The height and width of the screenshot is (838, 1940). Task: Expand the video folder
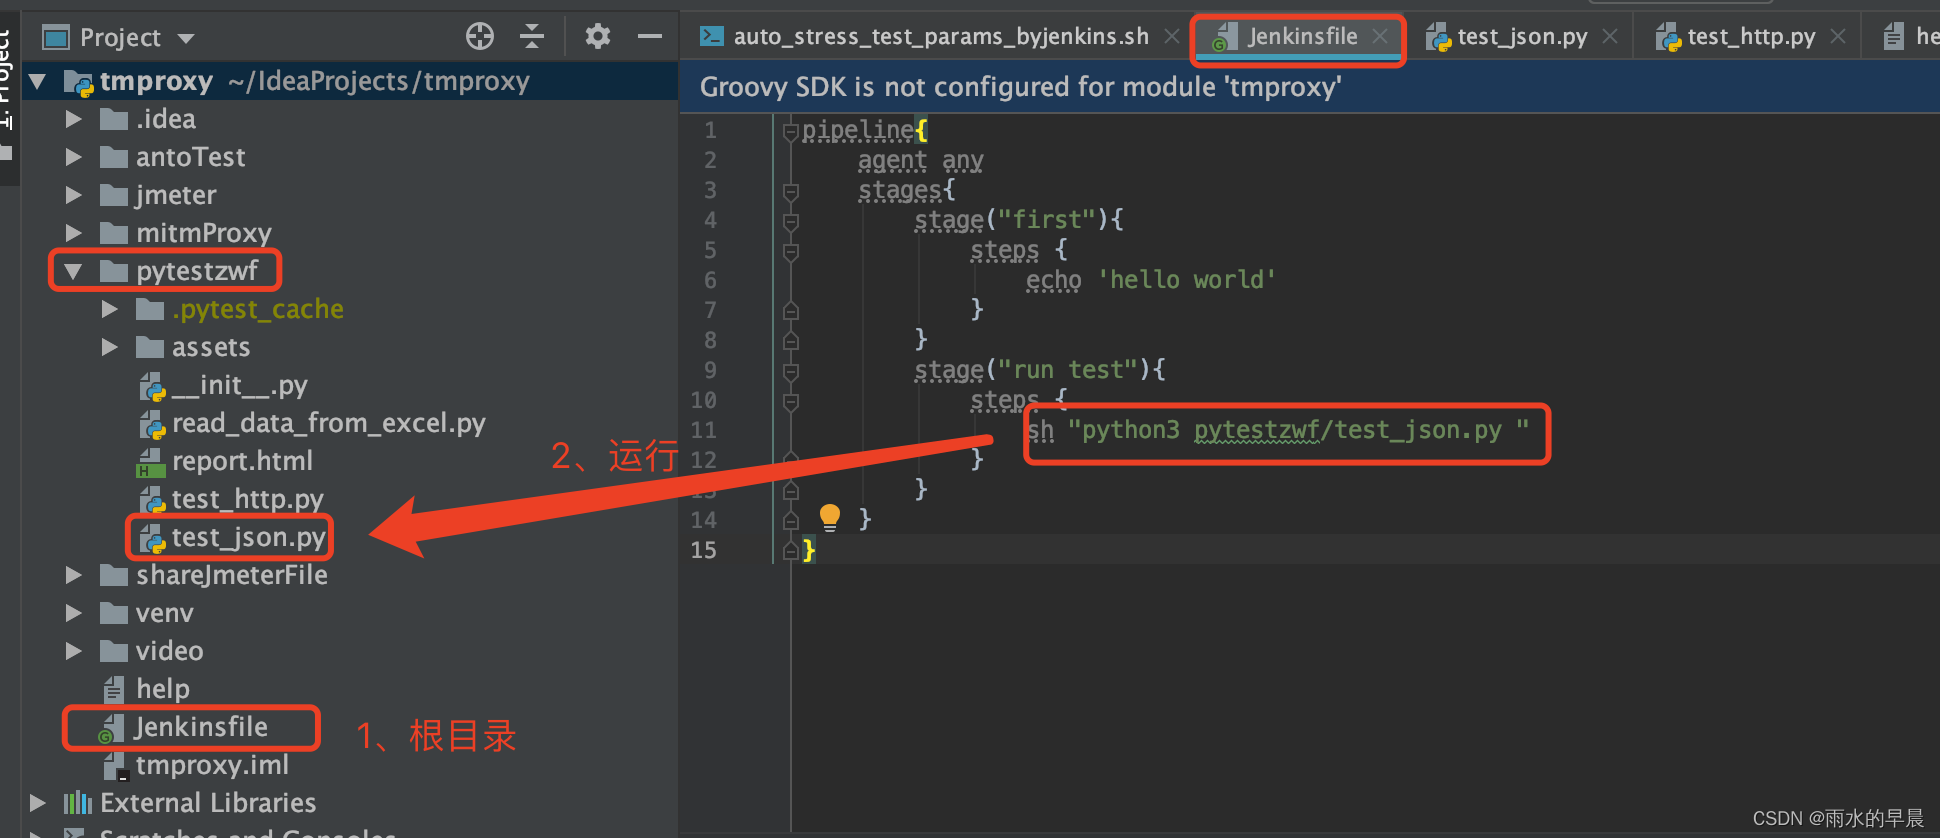coord(73,651)
